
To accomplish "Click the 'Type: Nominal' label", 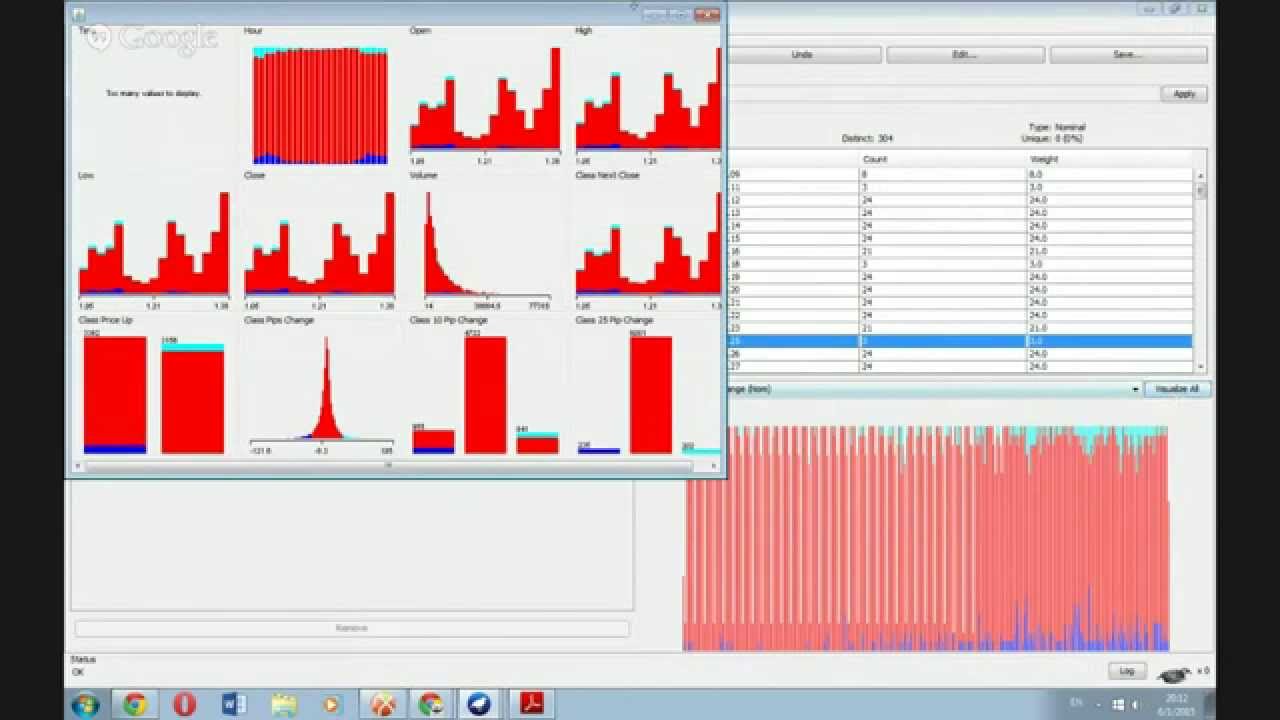I will 1056,127.
